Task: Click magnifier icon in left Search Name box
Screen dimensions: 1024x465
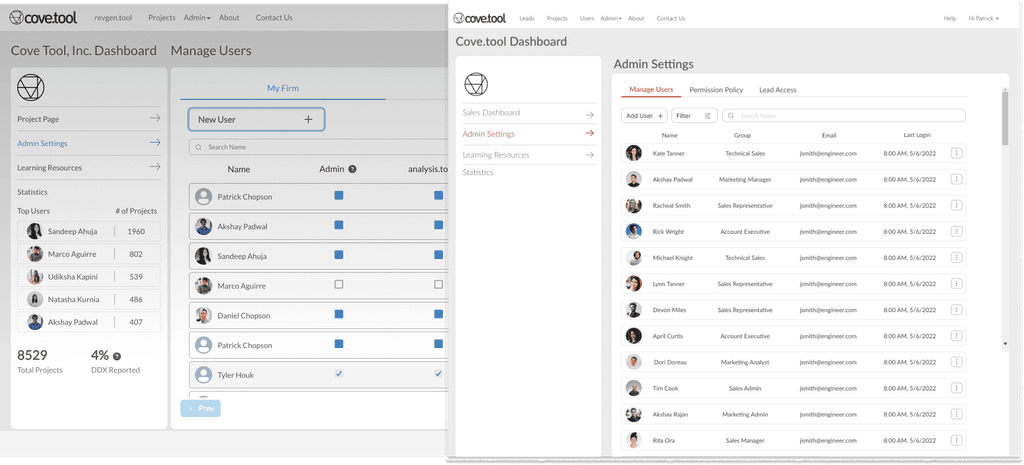Action: click(199, 147)
